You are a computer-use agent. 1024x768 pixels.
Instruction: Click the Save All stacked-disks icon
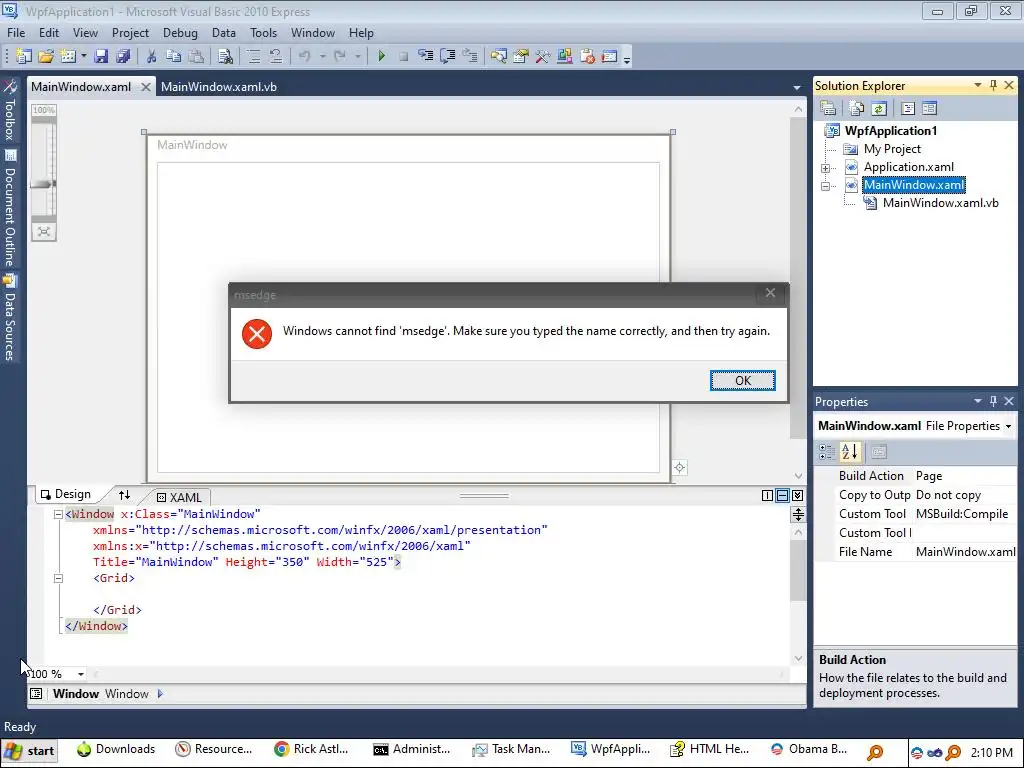[123, 56]
